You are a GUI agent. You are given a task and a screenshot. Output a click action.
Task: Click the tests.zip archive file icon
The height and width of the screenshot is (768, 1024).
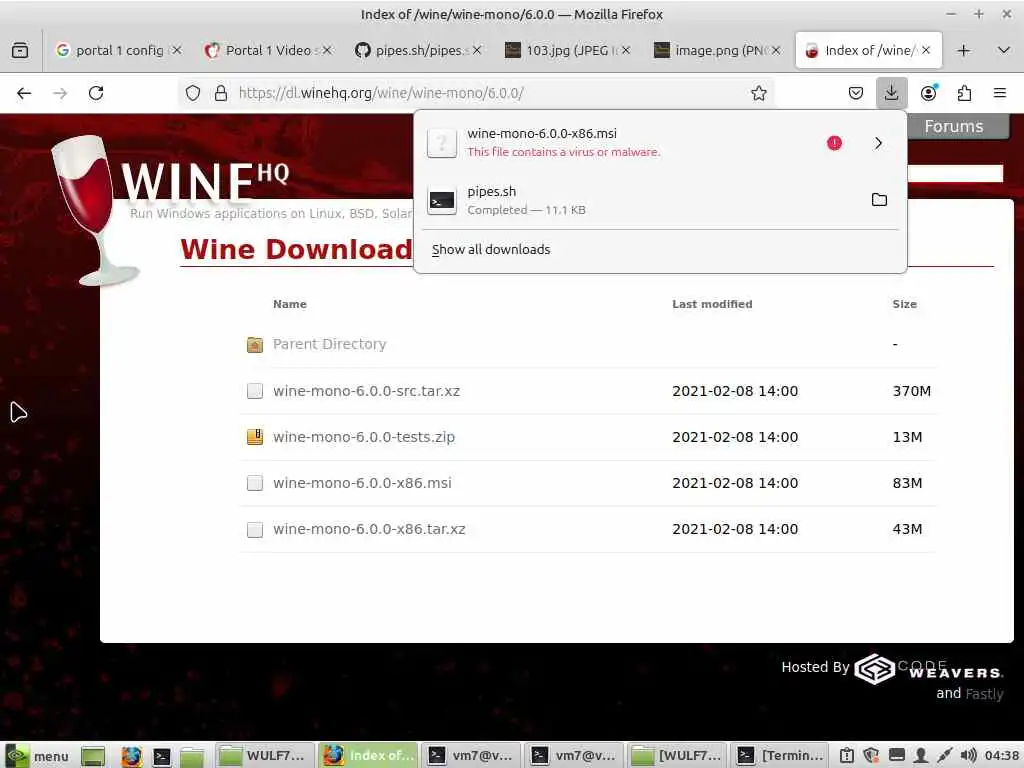coord(255,437)
